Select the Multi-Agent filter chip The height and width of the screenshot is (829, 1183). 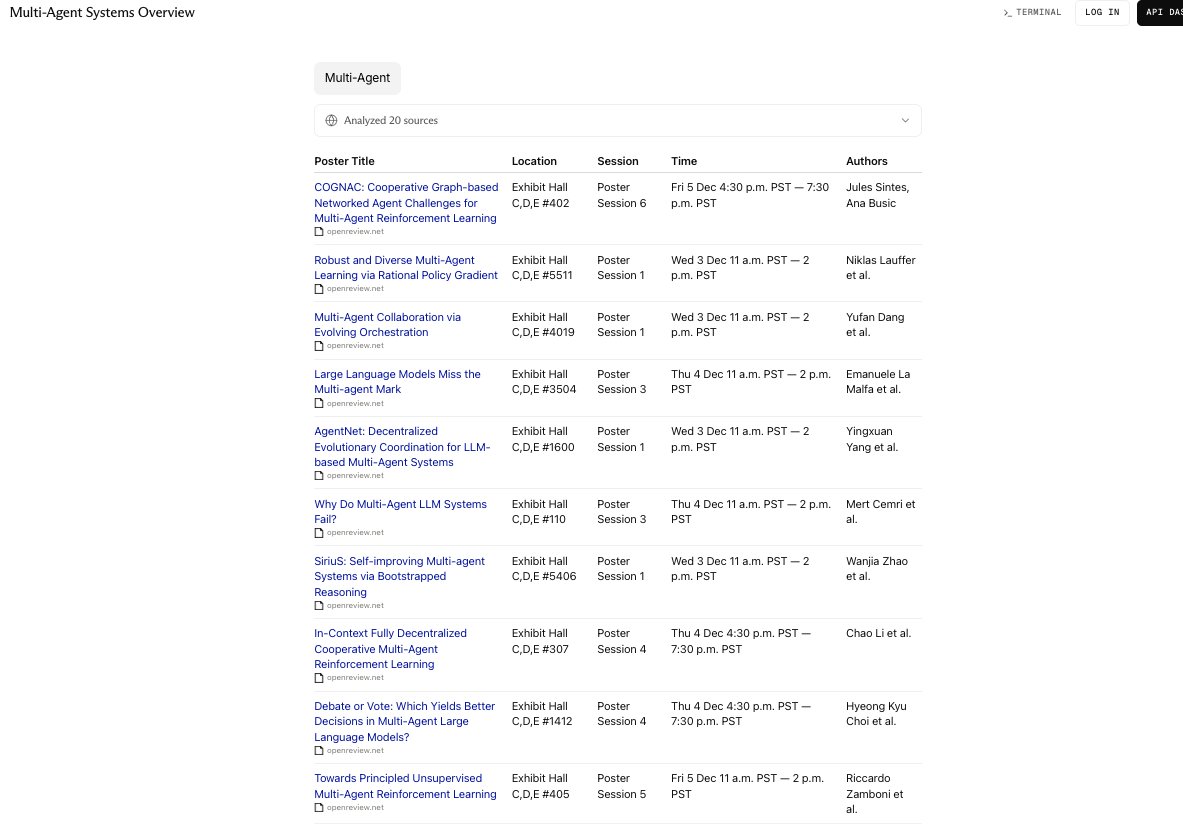(357, 78)
